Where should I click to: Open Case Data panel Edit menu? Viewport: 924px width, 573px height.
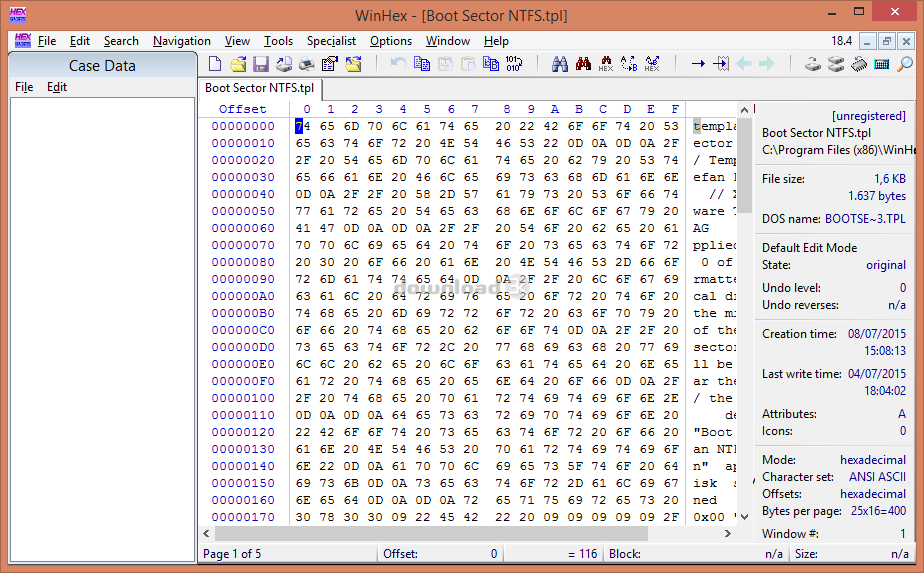[x=57, y=87]
